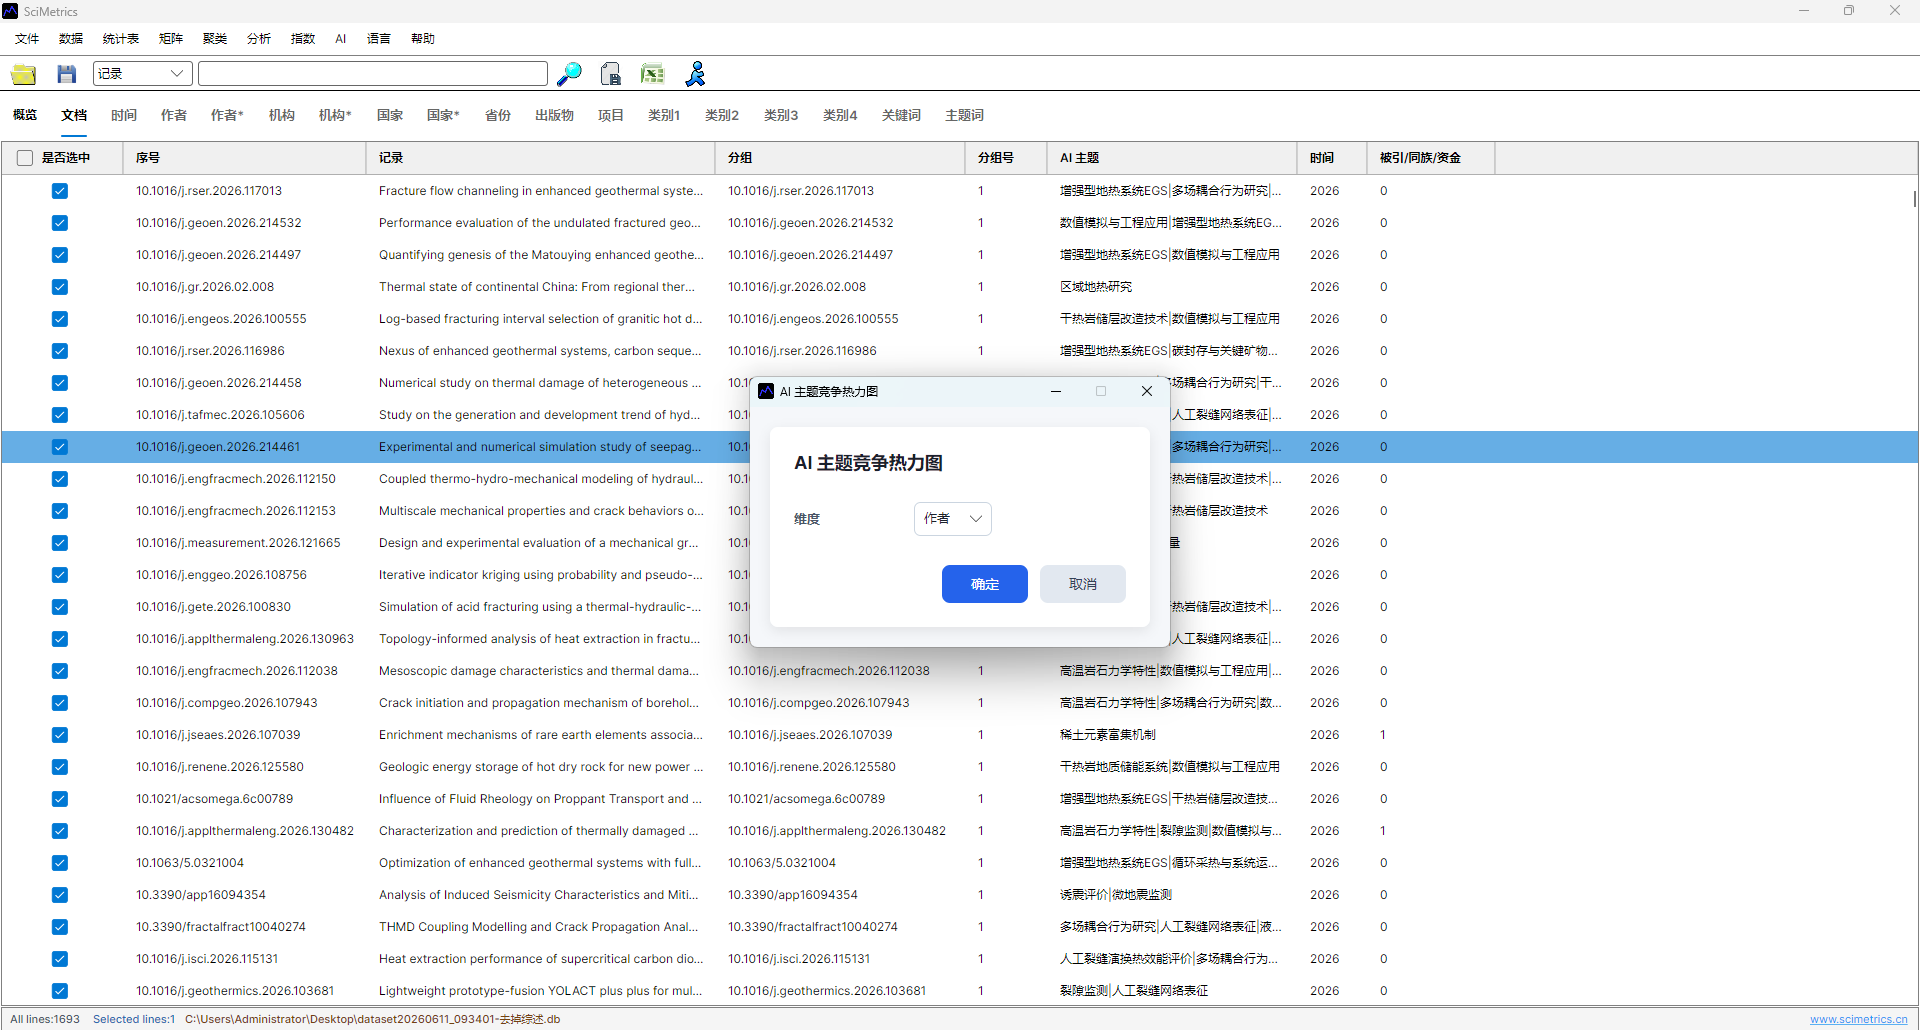The width and height of the screenshot is (1920, 1030).
Task: Open the 分析 menu
Action: click(259, 39)
